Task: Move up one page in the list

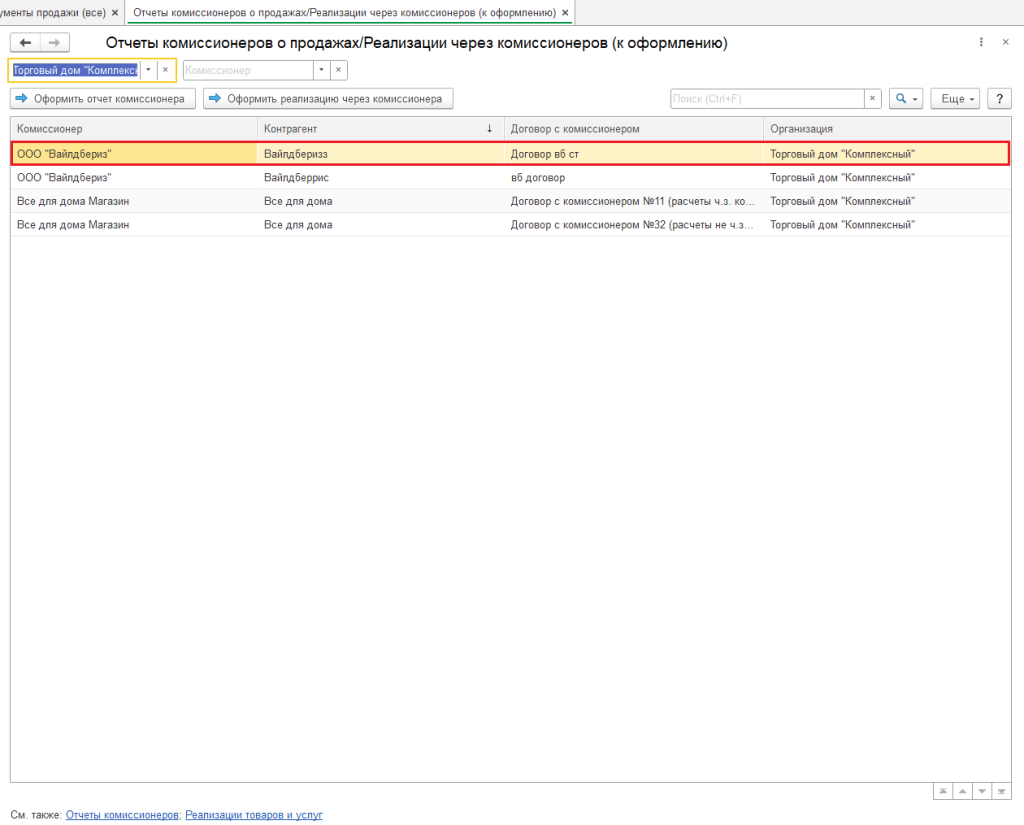Action: [x=963, y=791]
